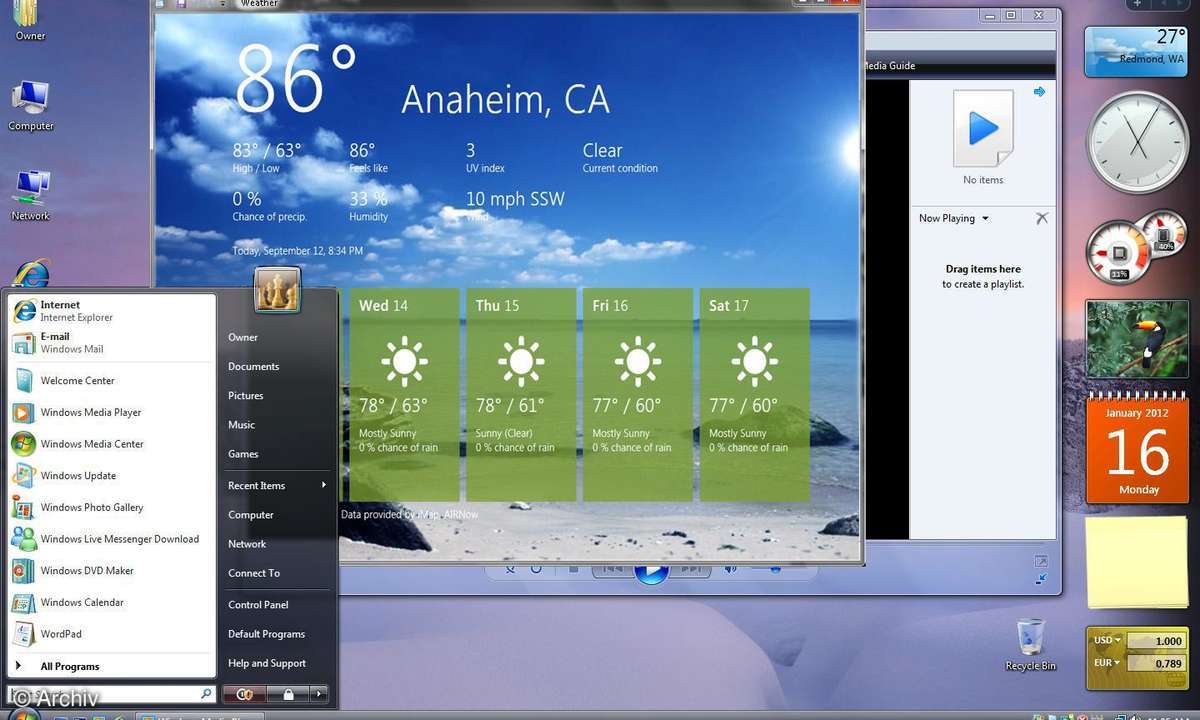Open the Owner folder on the desktop
1200x720 pixels.
tap(30, 21)
